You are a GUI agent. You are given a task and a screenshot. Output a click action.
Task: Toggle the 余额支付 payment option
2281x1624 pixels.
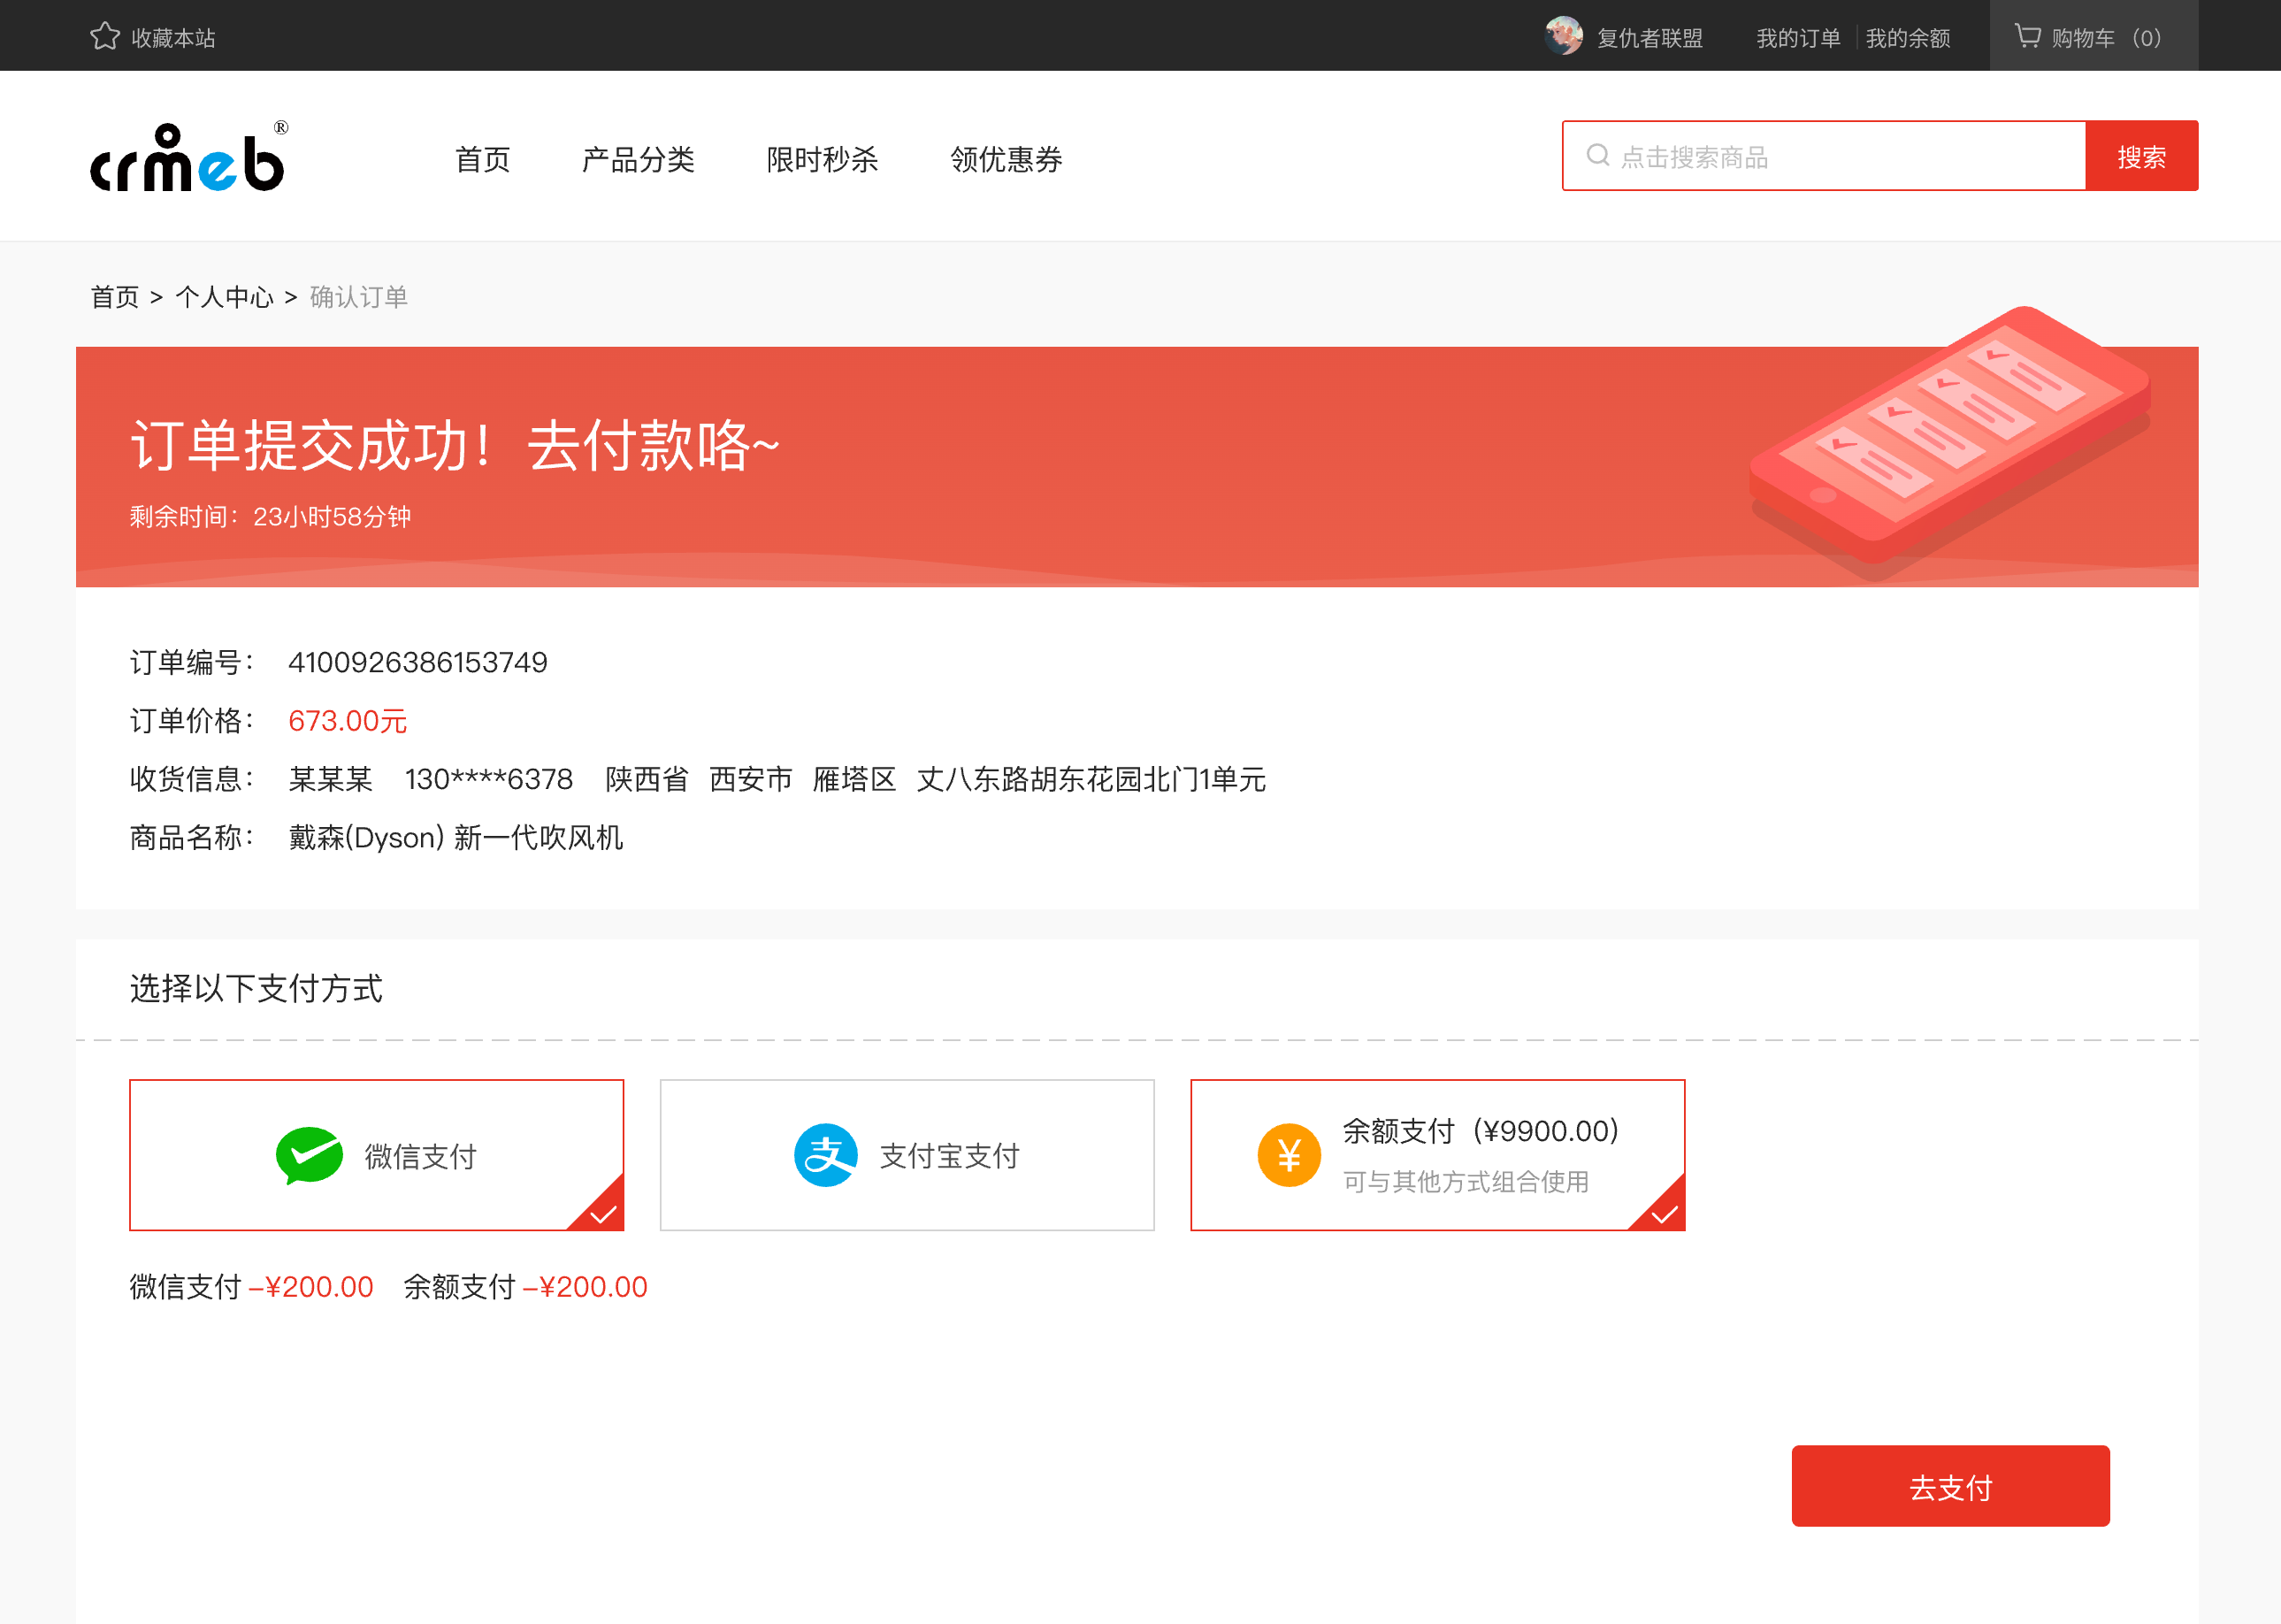pos(1438,1155)
